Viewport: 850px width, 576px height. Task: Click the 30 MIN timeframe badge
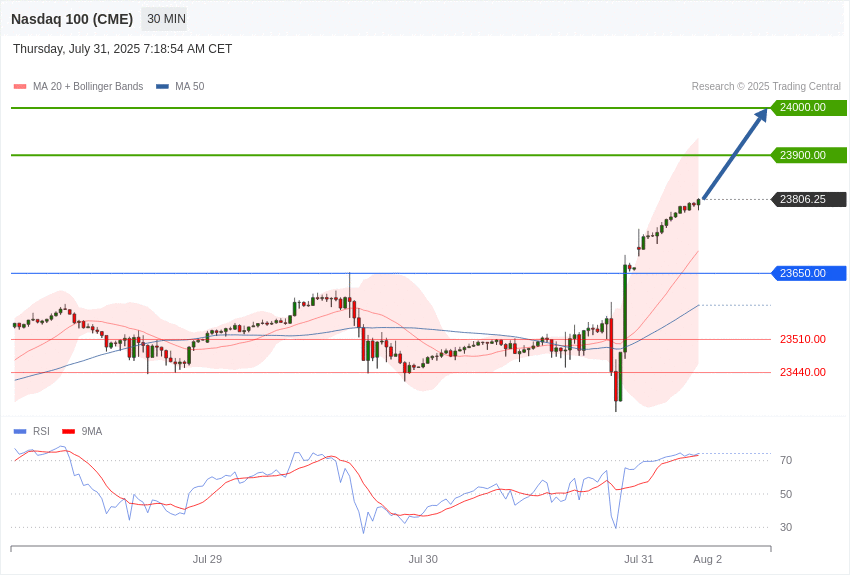coord(164,19)
